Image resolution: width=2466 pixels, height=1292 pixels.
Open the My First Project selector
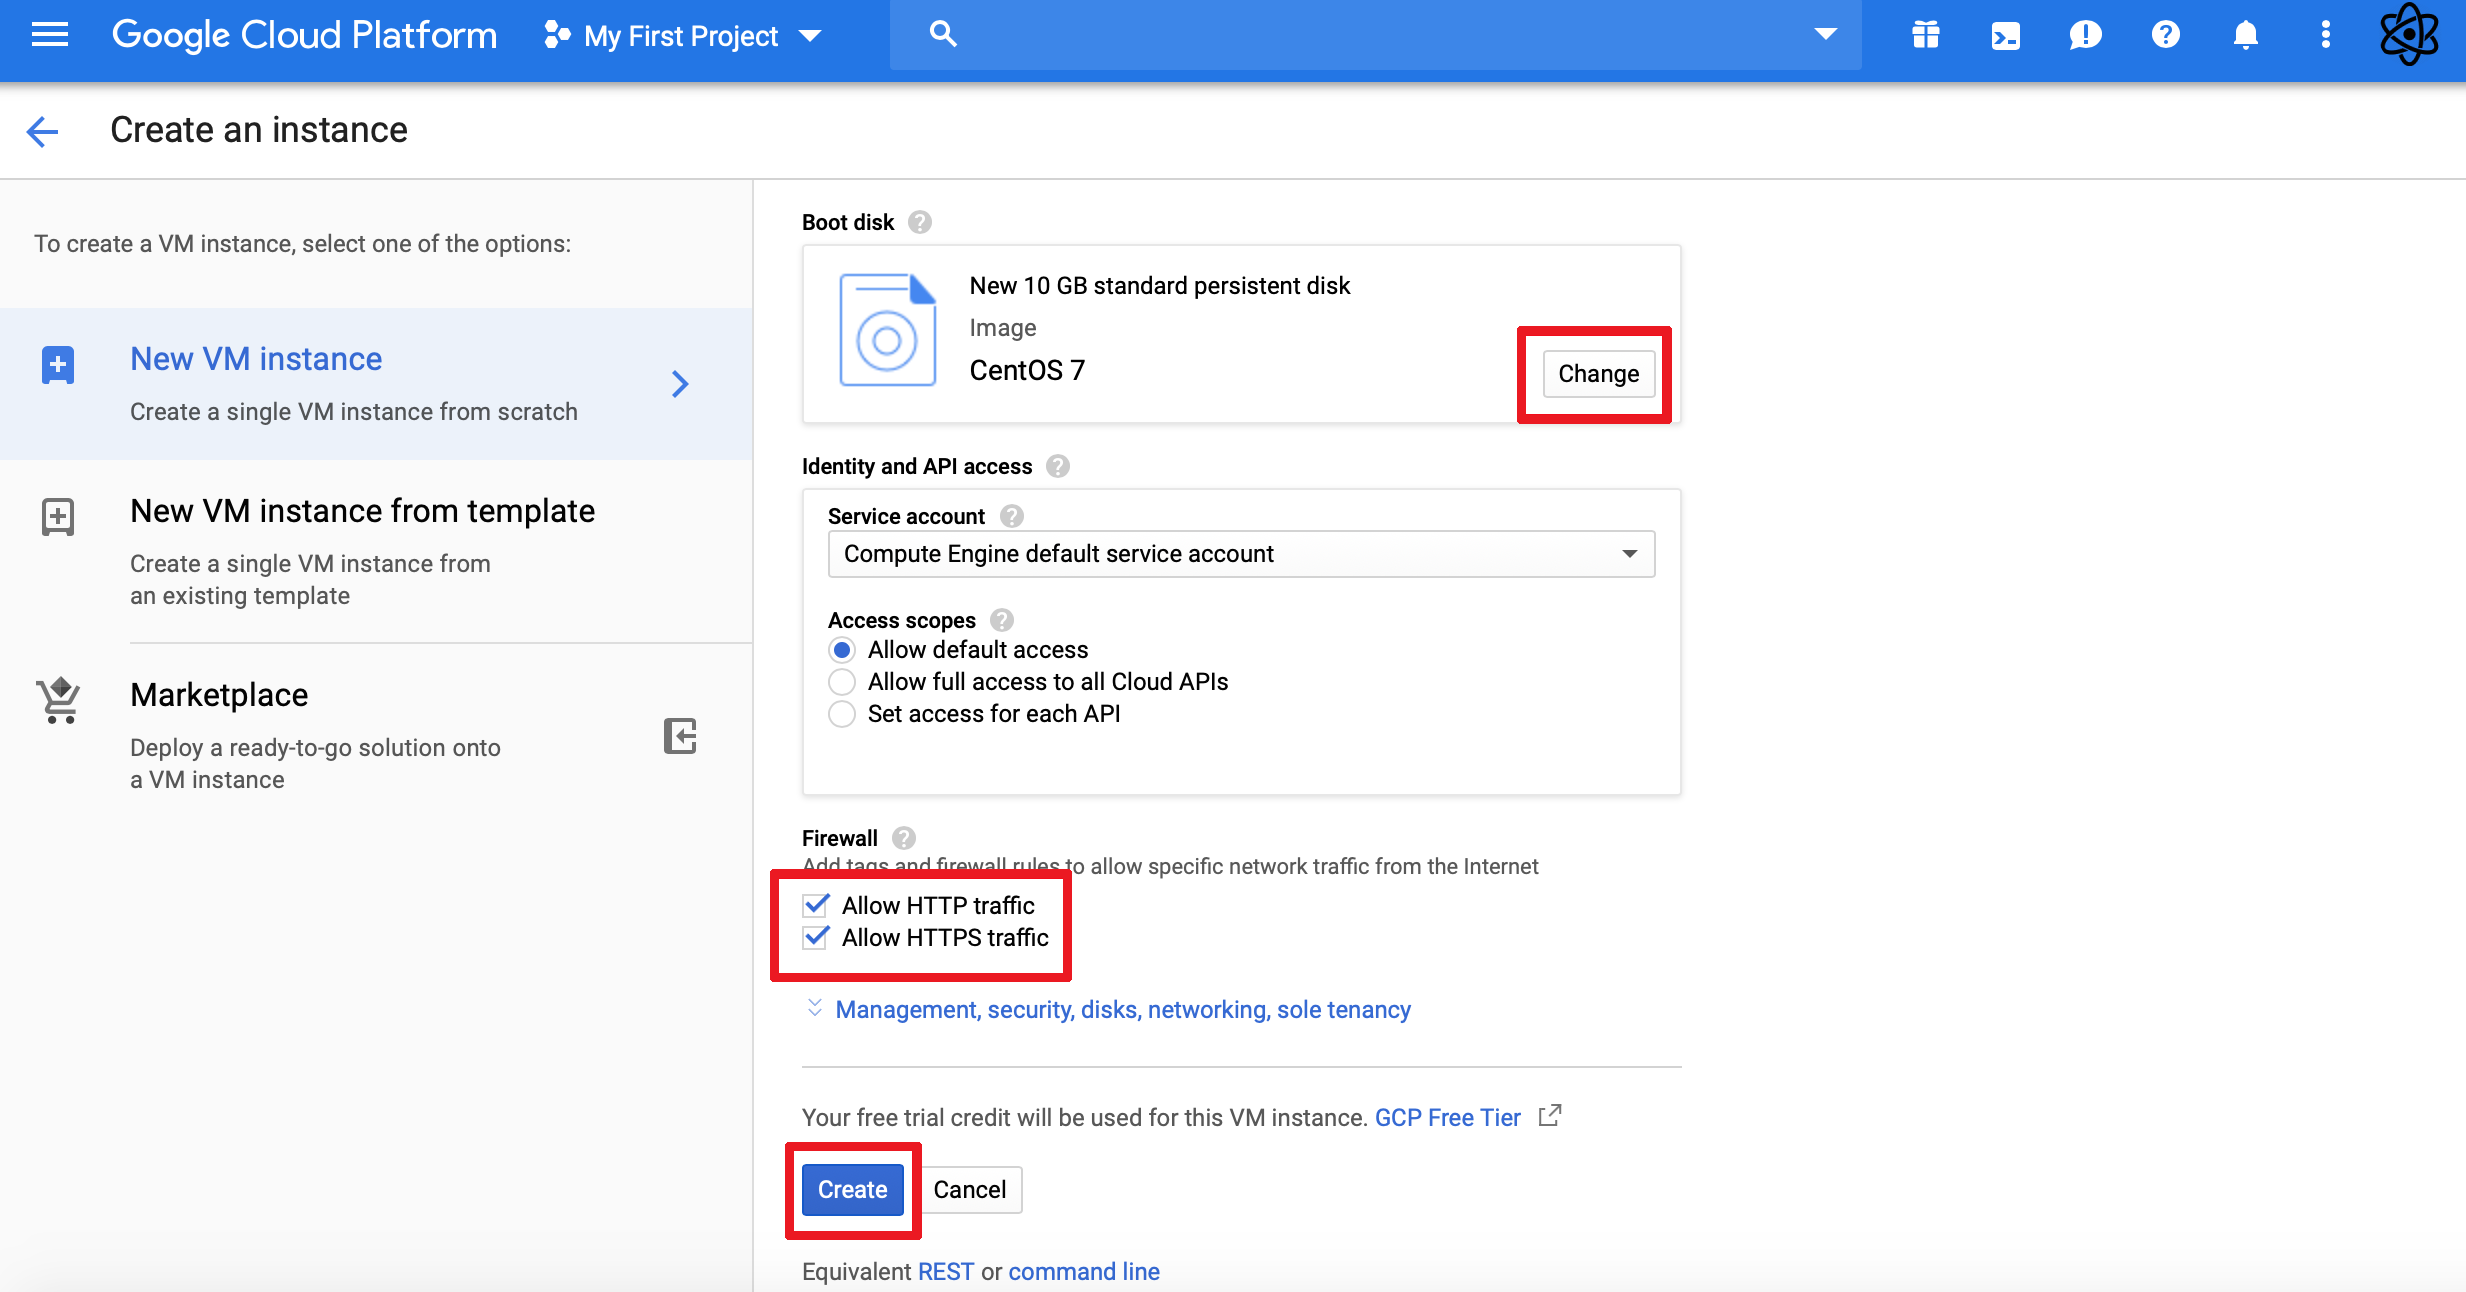[x=682, y=36]
